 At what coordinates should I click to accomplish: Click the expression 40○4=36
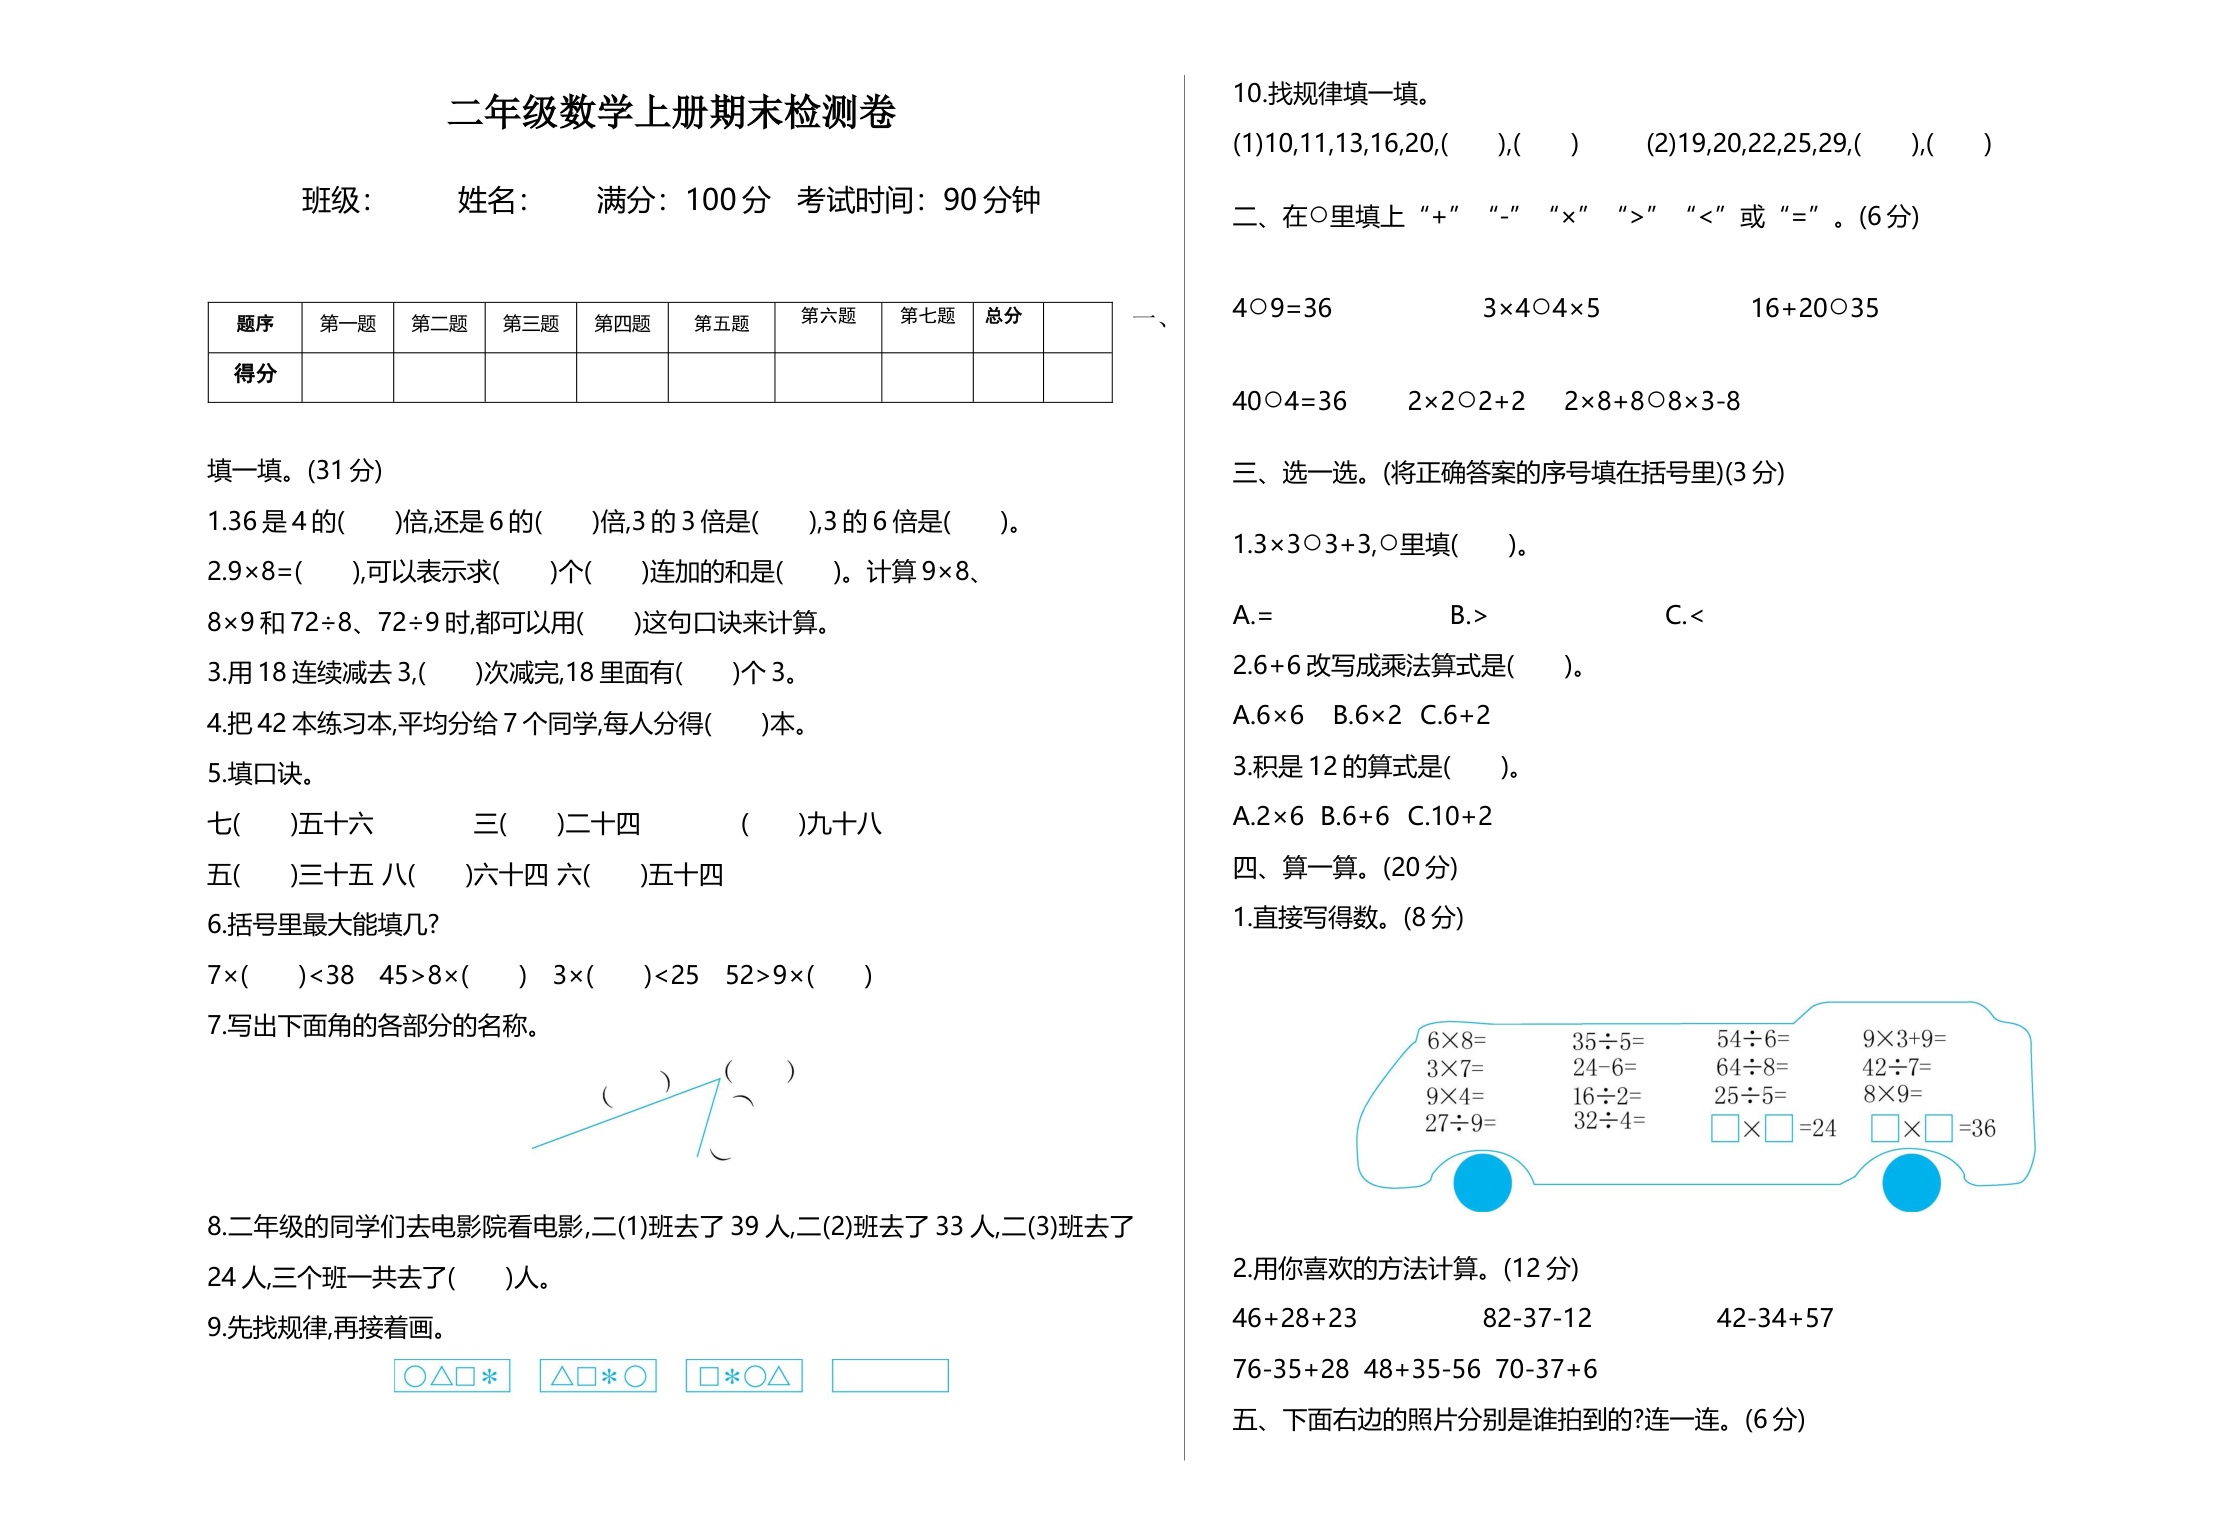click(1290, 401)
